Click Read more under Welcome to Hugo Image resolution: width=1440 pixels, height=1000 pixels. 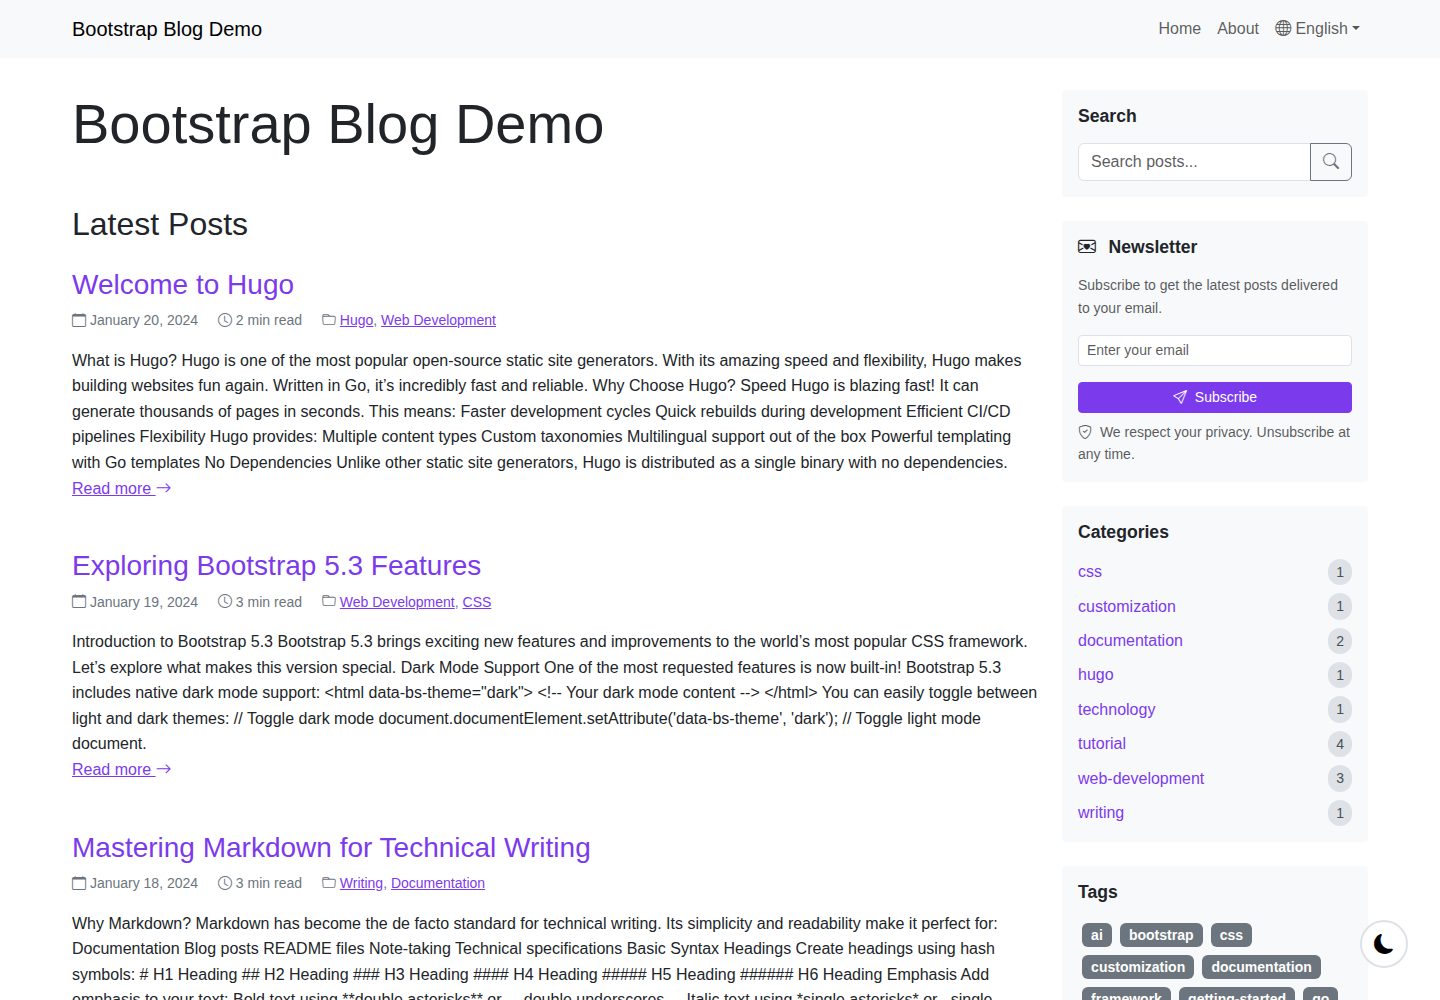click(x=122, y=488)
